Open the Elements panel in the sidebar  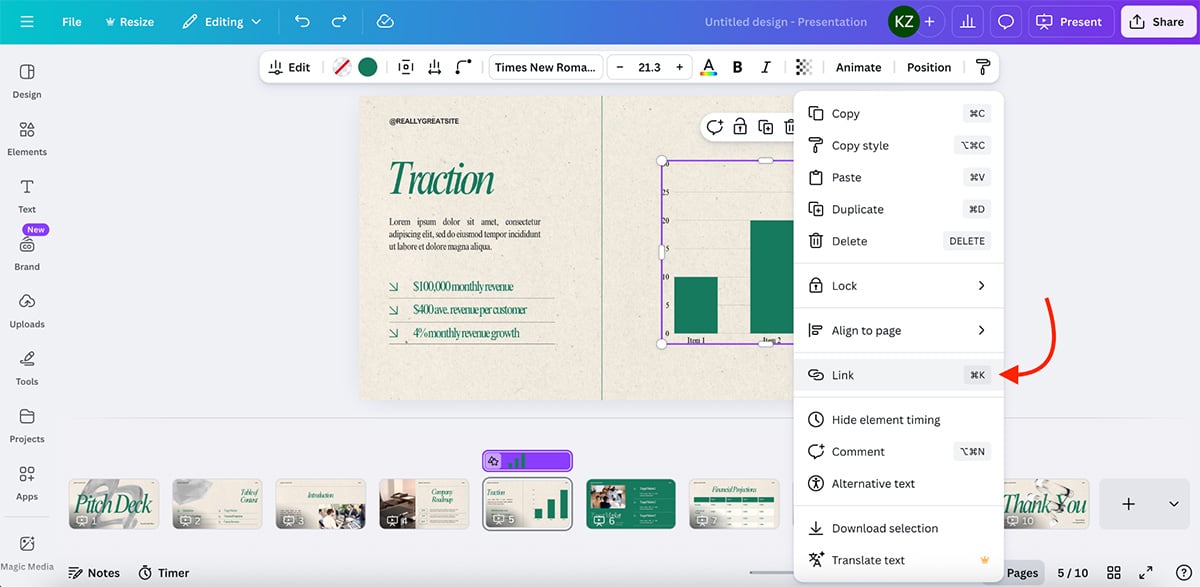tap(26, 138)
